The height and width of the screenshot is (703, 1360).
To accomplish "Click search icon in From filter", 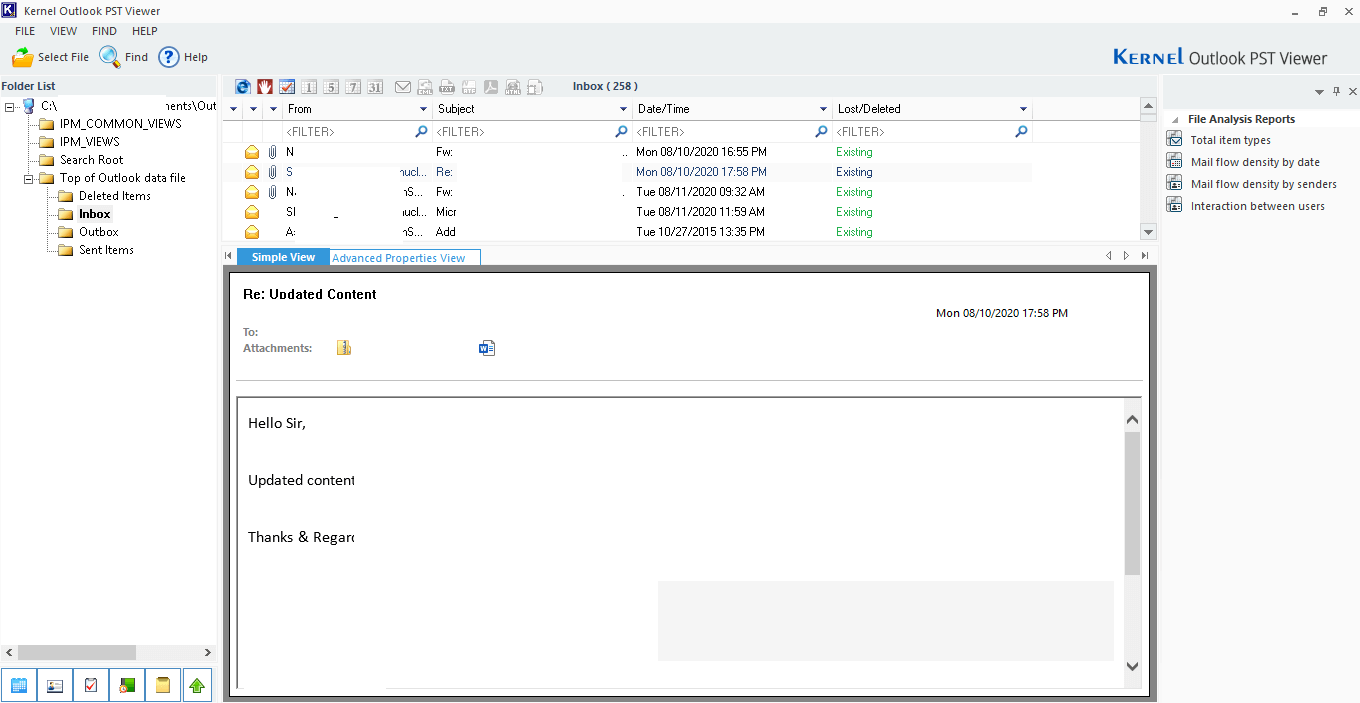I will [421, 131].
